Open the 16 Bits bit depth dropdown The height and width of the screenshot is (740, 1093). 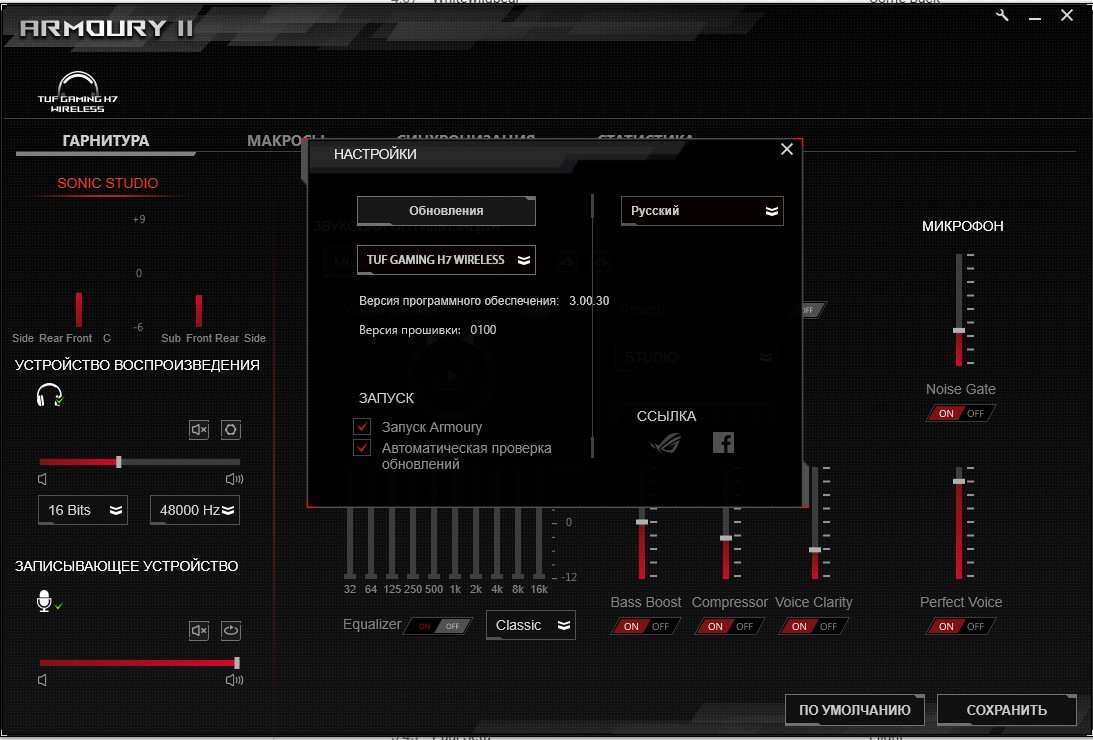pos(83,510)
